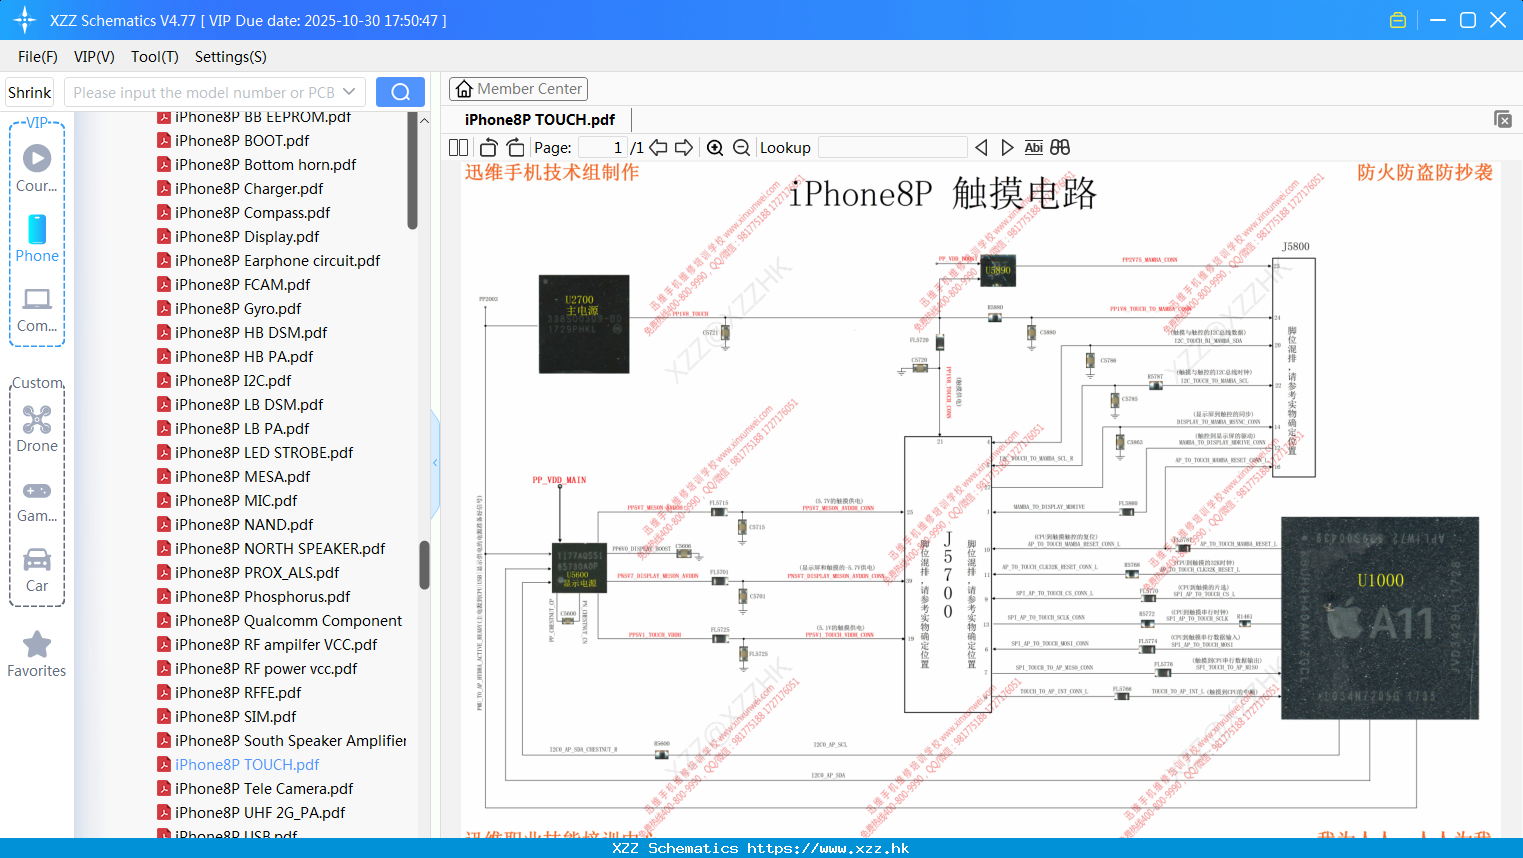
Task: Open iPhone8P Tele Camera.pdf
Action: (x=264, y=789)
